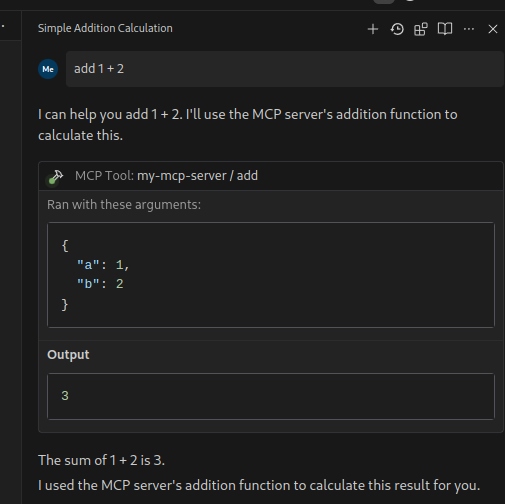Open the session history clock icon
505x504 pixels.
[397, 29]
